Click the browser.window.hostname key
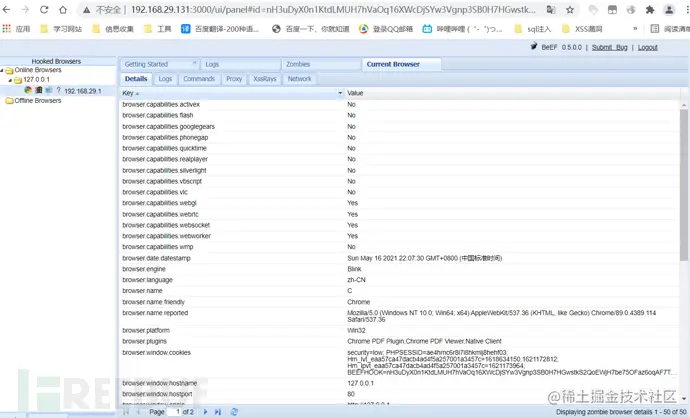Screen dimensions: 690x418 coord(159,383)
